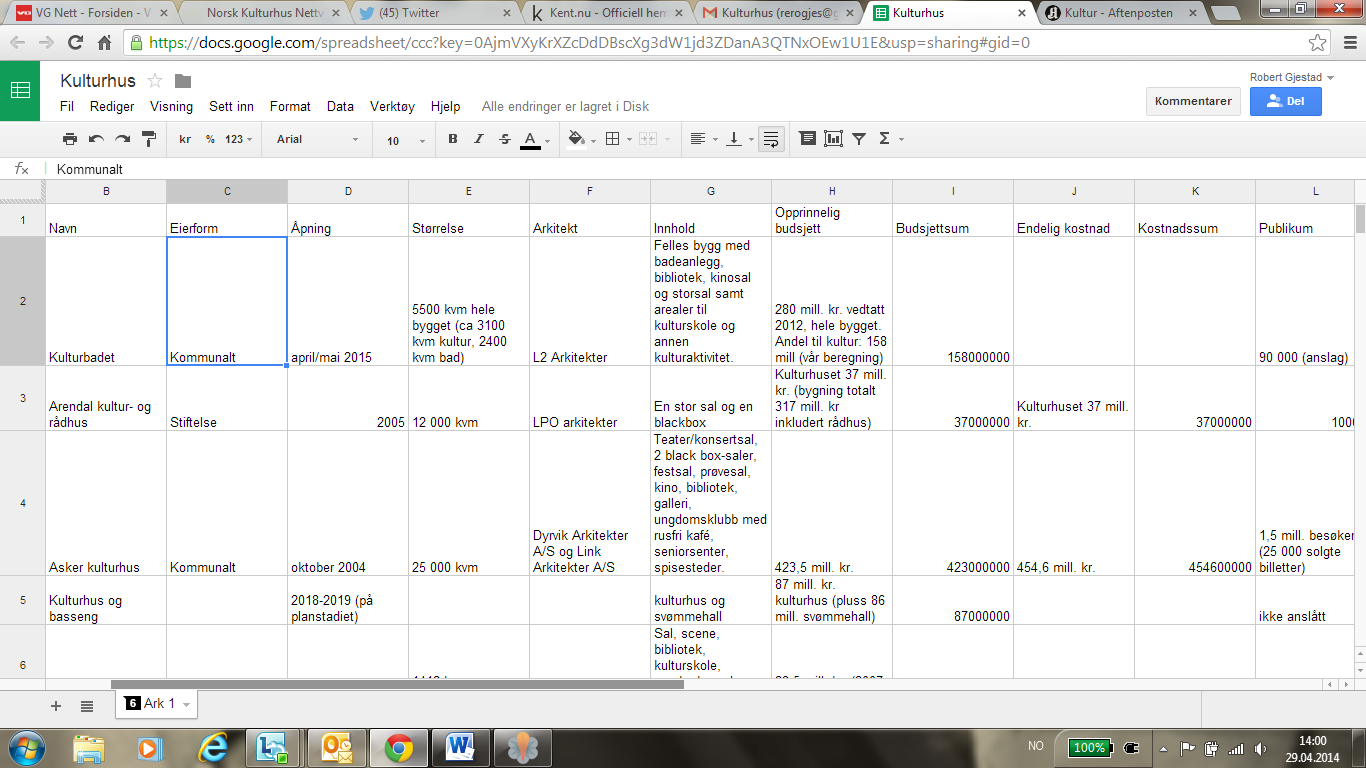Open the Arial font family dropdown
The image size is (1366, 768).
click(x=318, y=139)
